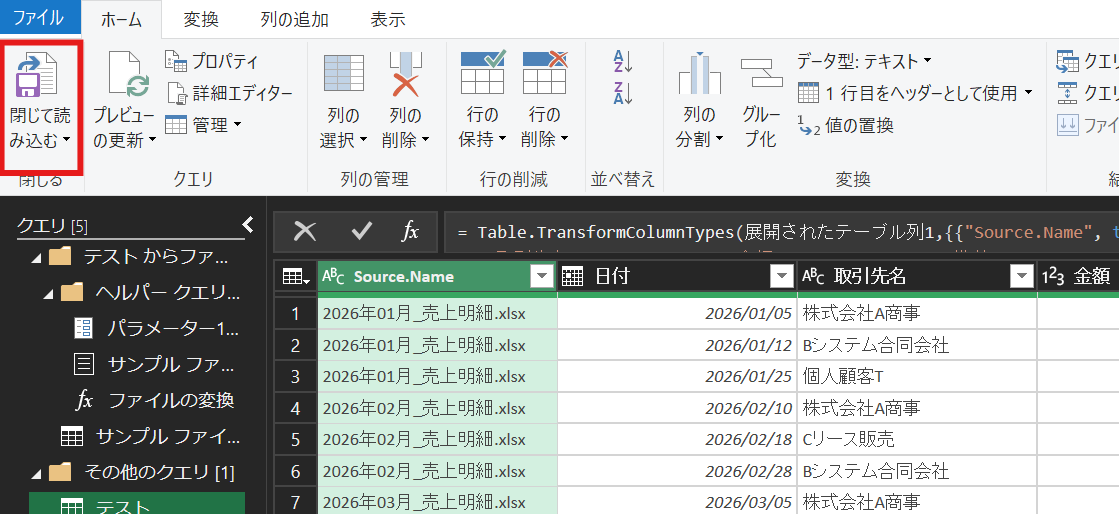
Task: Click the プレビューの更新 refresh preview icon
Action: [x=126, y=74]
